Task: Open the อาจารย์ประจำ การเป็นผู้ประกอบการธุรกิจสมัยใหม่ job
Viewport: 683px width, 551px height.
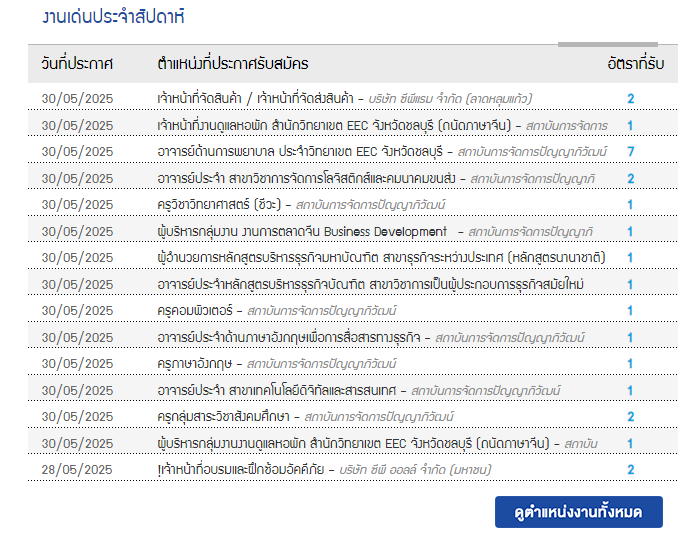Action: click(x=370, y=284)
